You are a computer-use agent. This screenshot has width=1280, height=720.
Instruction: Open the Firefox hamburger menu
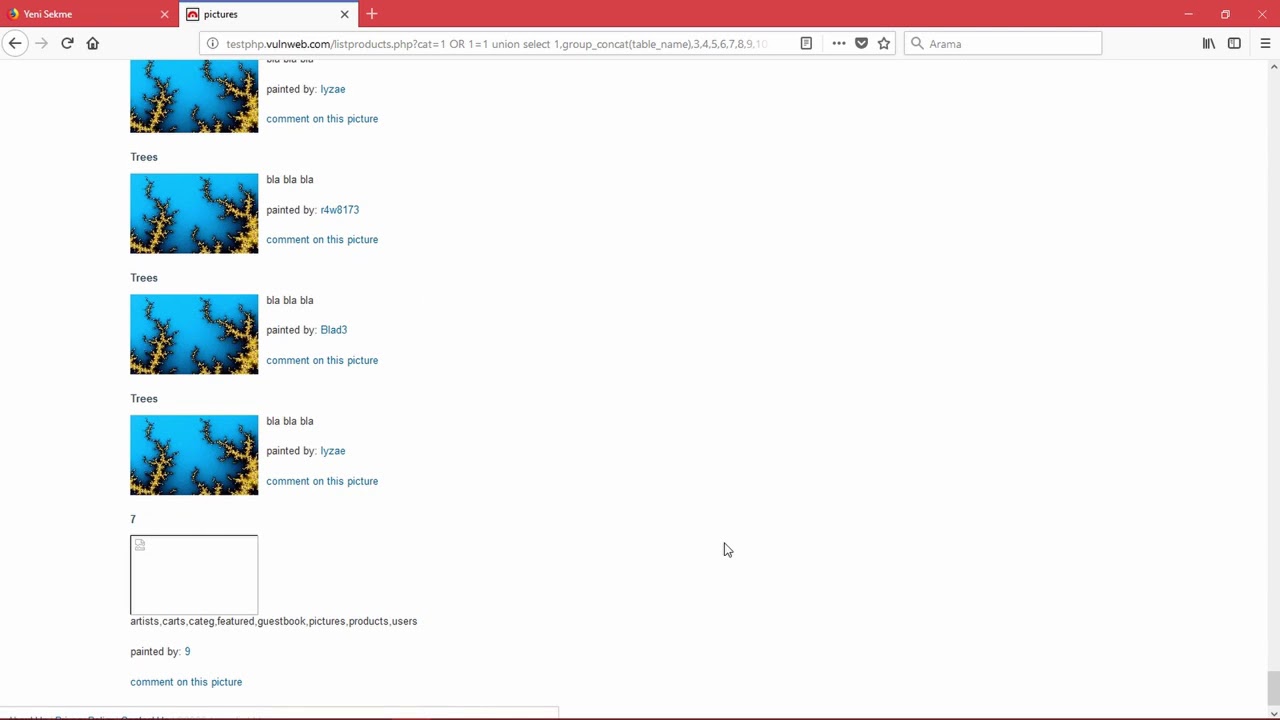1265,44
